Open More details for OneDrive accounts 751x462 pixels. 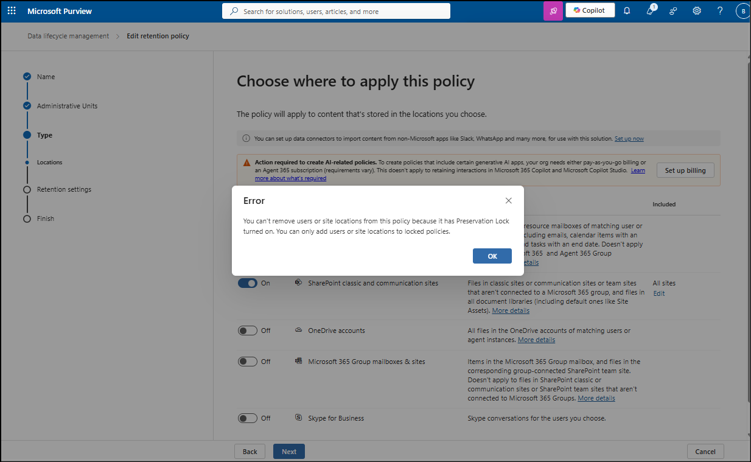[536, 340]
